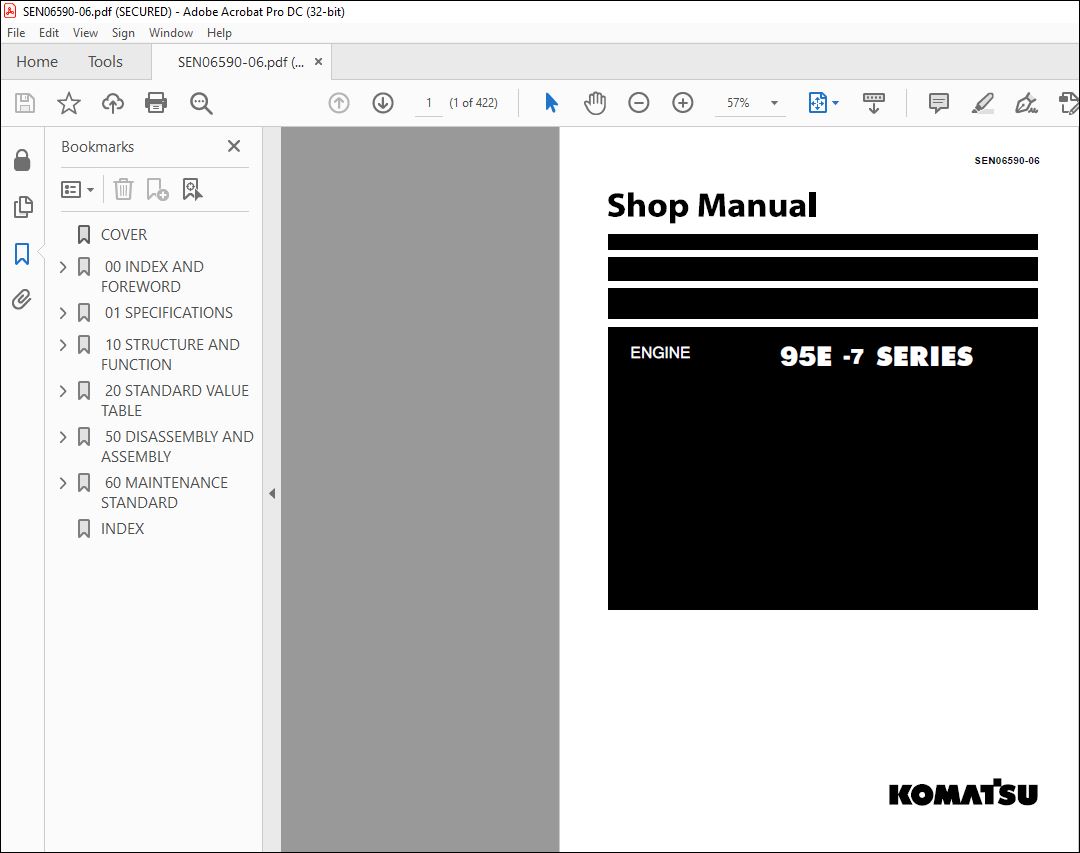Open the Sign document pen tool
The height and width of the screenshot is (853, 1080).
click(x=1026, y=103)
